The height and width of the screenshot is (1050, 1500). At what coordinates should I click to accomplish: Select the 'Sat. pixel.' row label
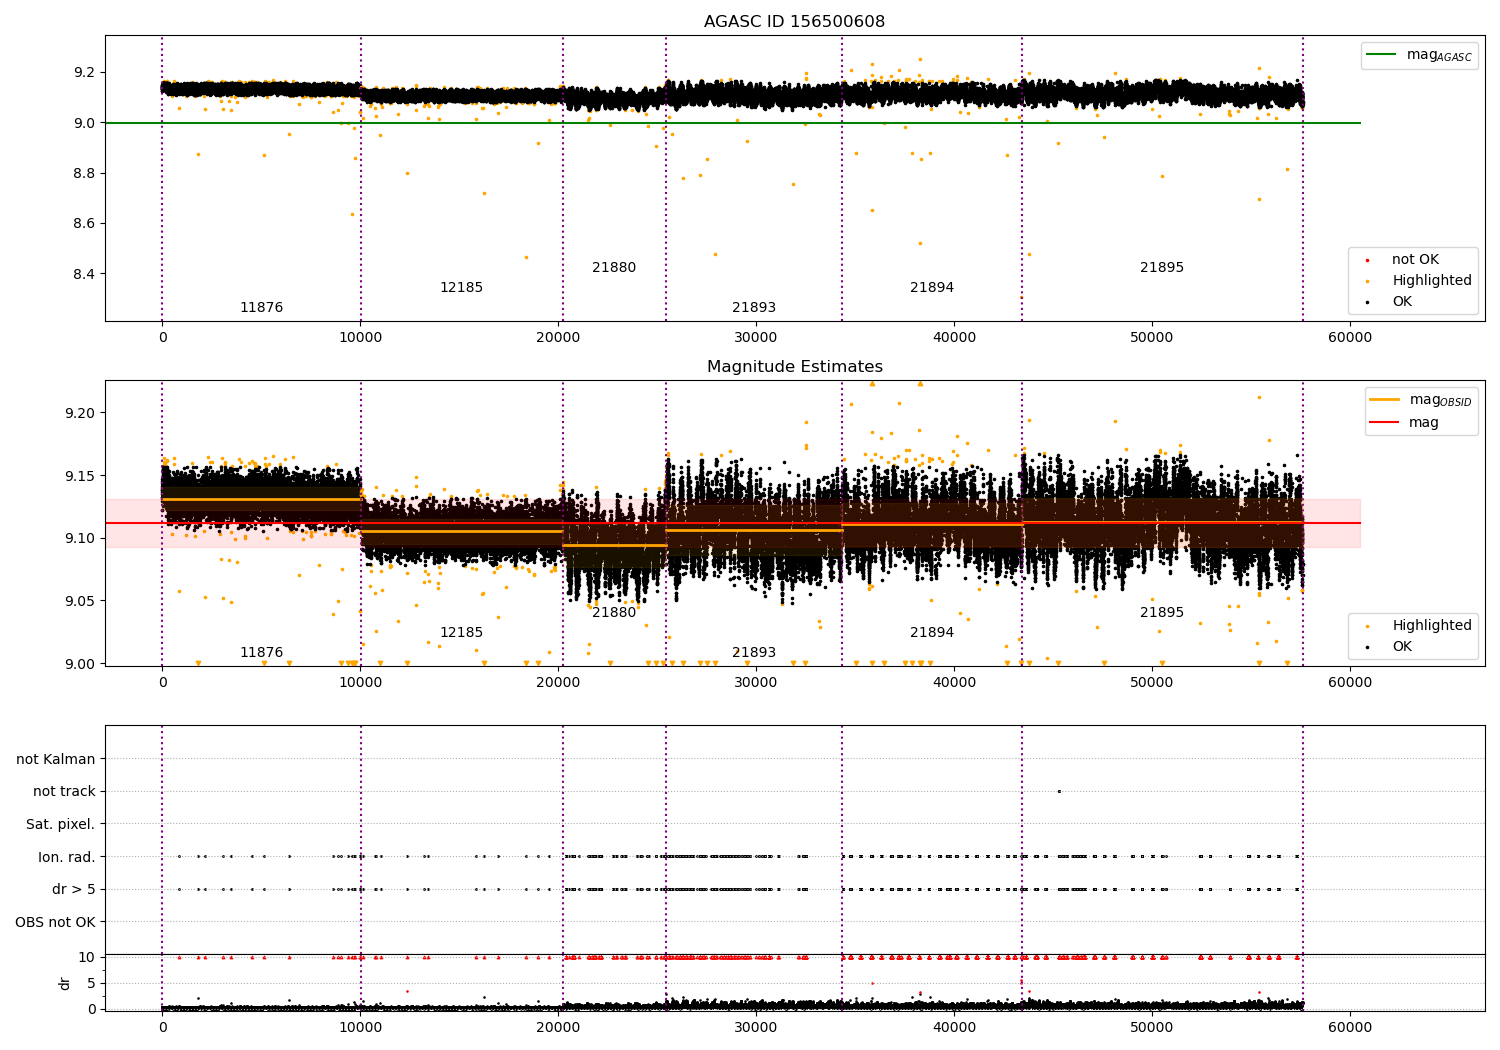click(60, 825)
